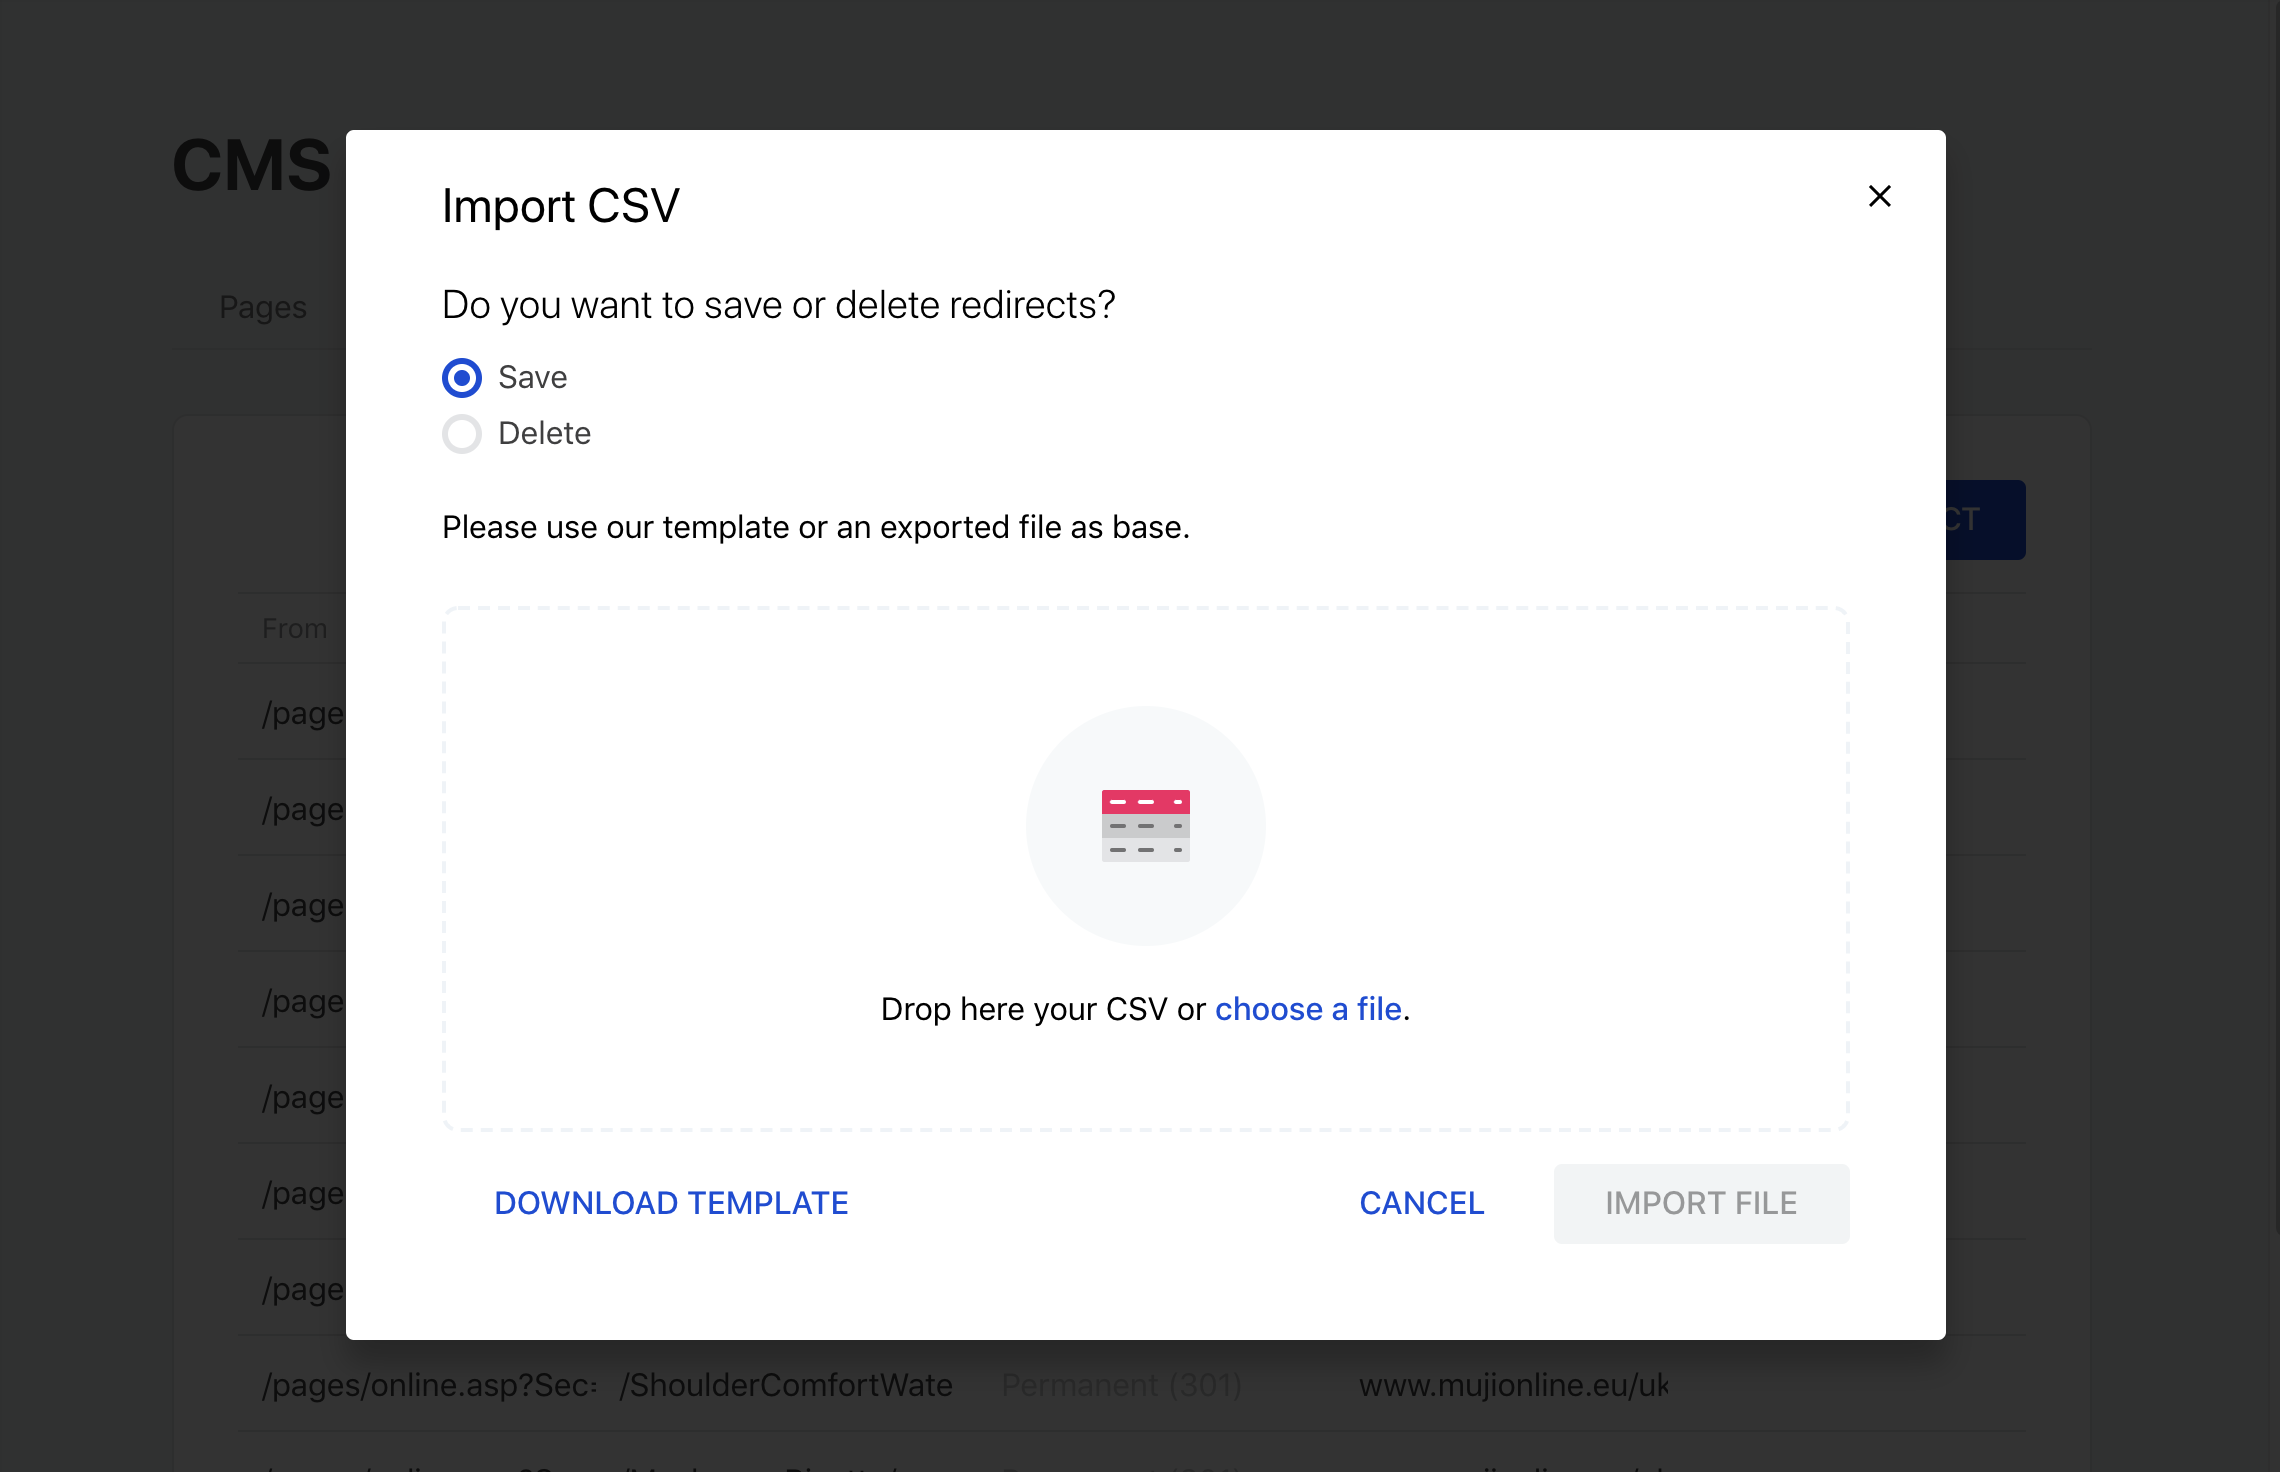Click the From column header
The image size is (2280, 1472).
[294, 629]
